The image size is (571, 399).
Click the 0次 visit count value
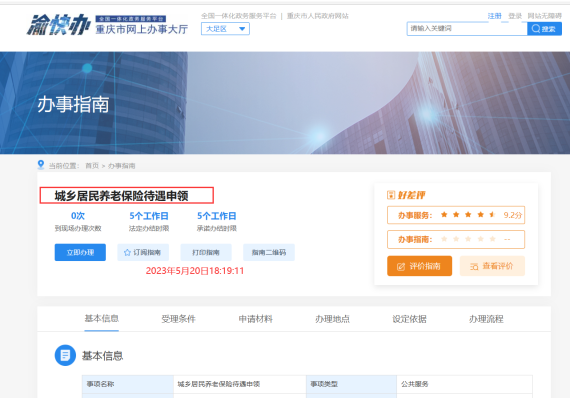click(78, 216)
